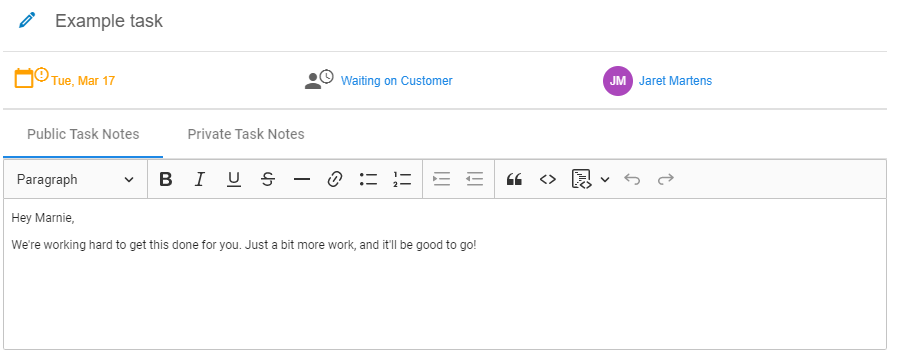Viewport: 915px width, 362px height.
Task: Insert a horizontal rule line
Action: point(301,179)
